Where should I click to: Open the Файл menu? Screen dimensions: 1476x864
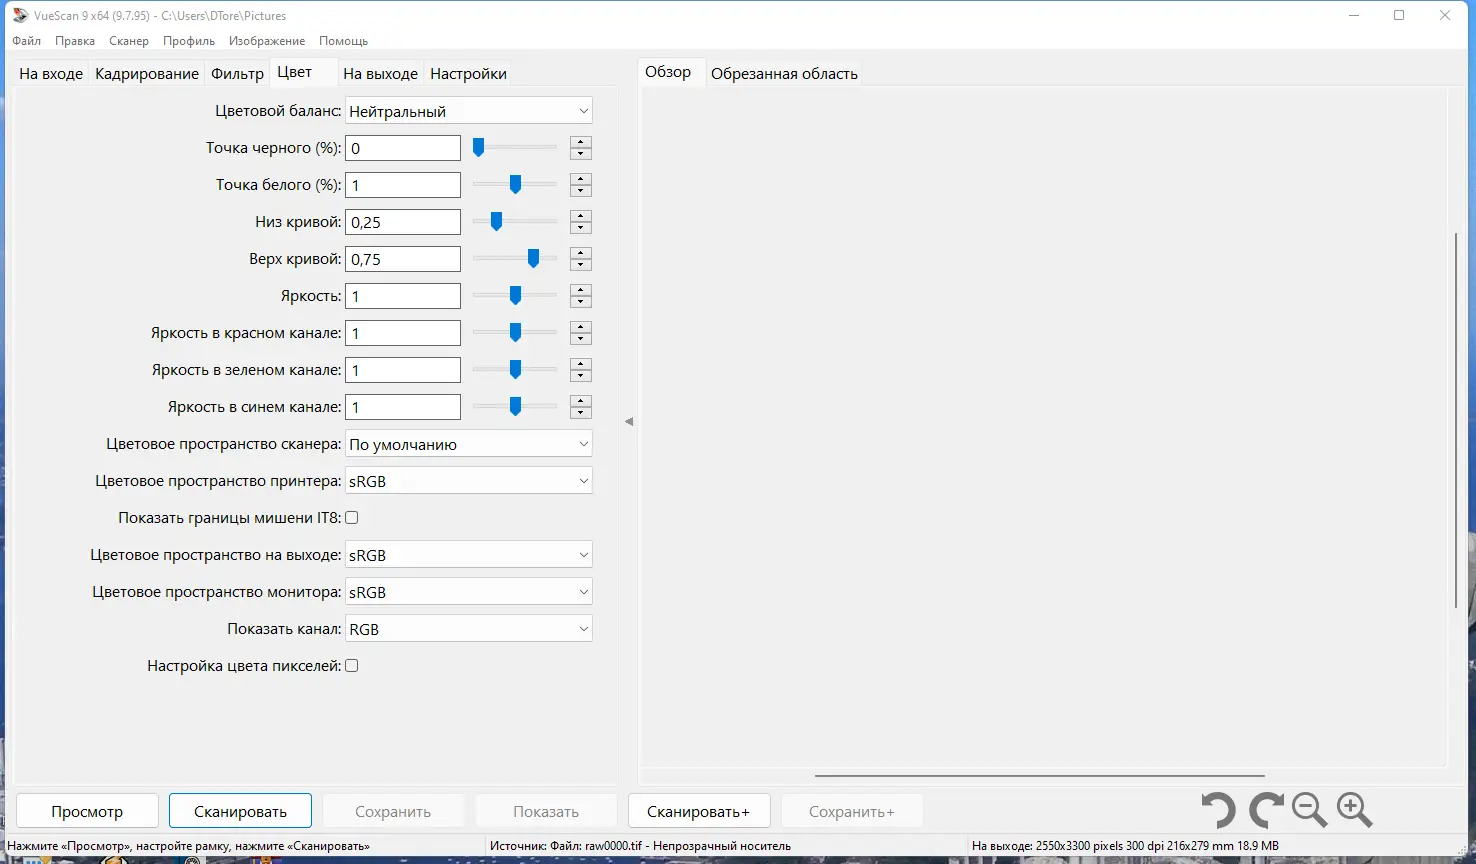pyautogui.click(x=27, y=41)
